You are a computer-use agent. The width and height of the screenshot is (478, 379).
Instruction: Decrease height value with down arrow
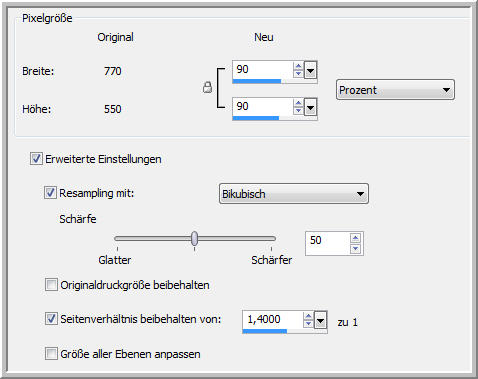coord(298,111)
